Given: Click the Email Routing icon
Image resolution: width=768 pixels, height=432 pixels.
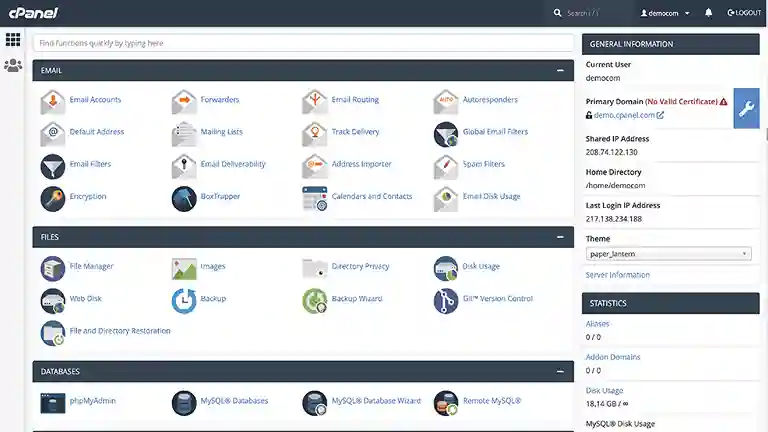Looking at the screenshot, I should click(x=315, y=101).
